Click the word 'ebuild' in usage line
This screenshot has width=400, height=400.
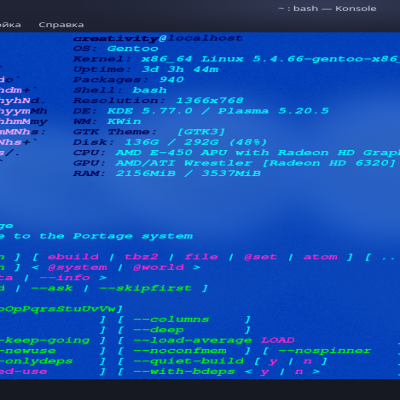point(73,257)
